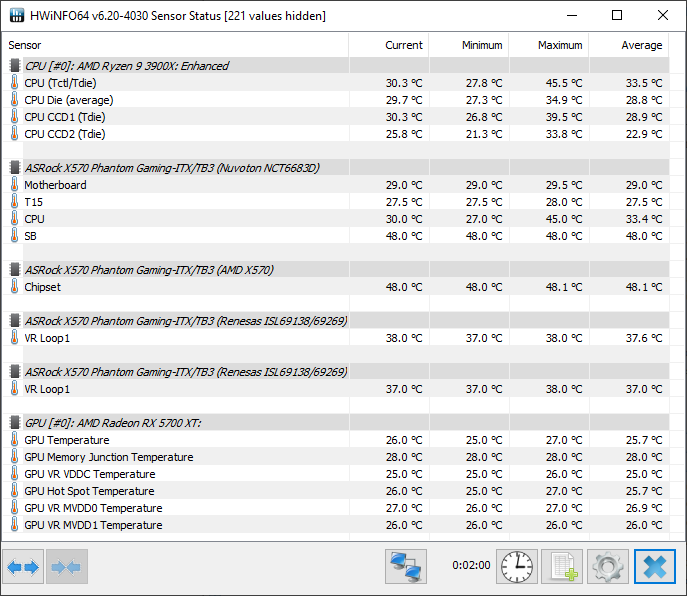Image resolution: width=687 pixels, height=596 pixels.
Task: Click the 37.6 °C average VR Loop1 value
Action: pos(644,338)
